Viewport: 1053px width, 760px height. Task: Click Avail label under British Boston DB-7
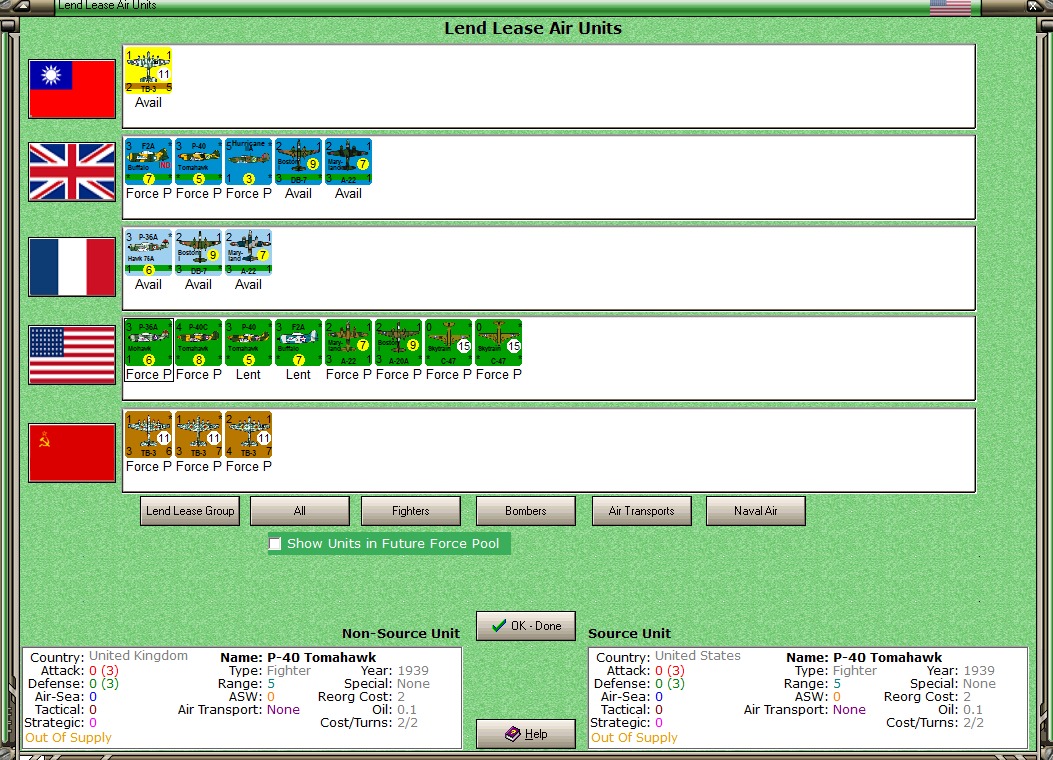pos(298,193)
